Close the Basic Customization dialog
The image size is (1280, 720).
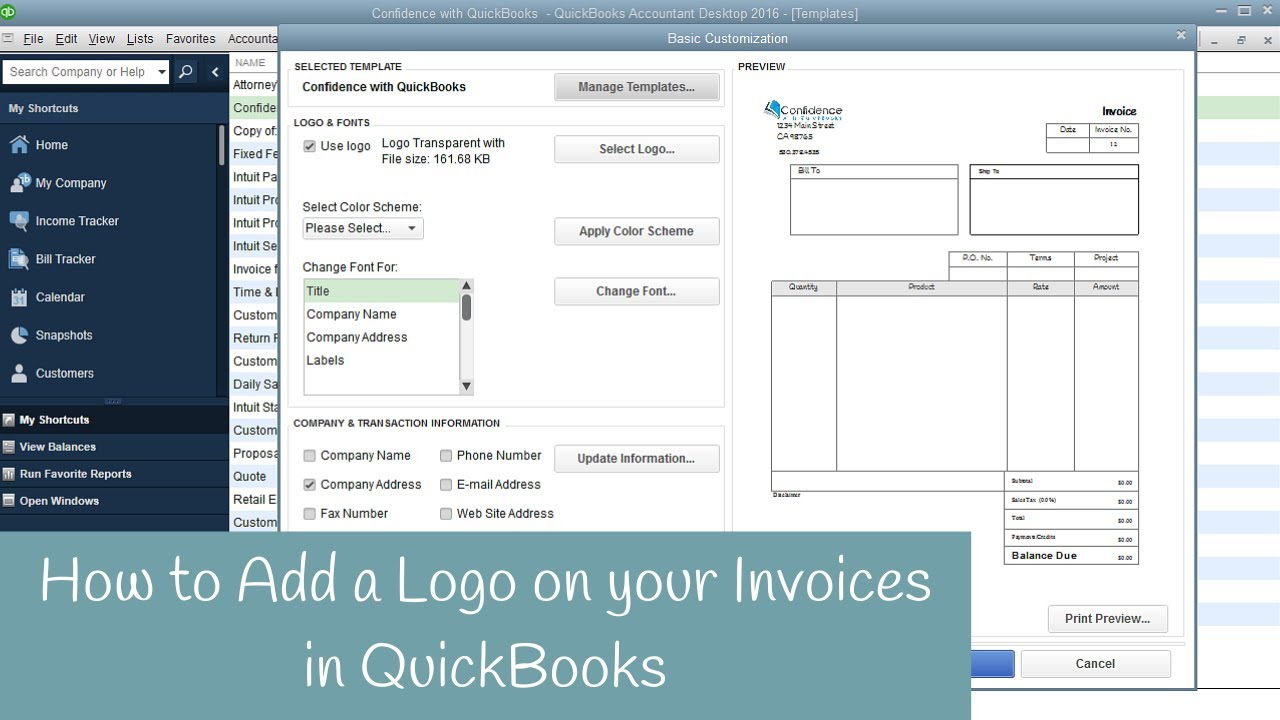coord(1181,35)
